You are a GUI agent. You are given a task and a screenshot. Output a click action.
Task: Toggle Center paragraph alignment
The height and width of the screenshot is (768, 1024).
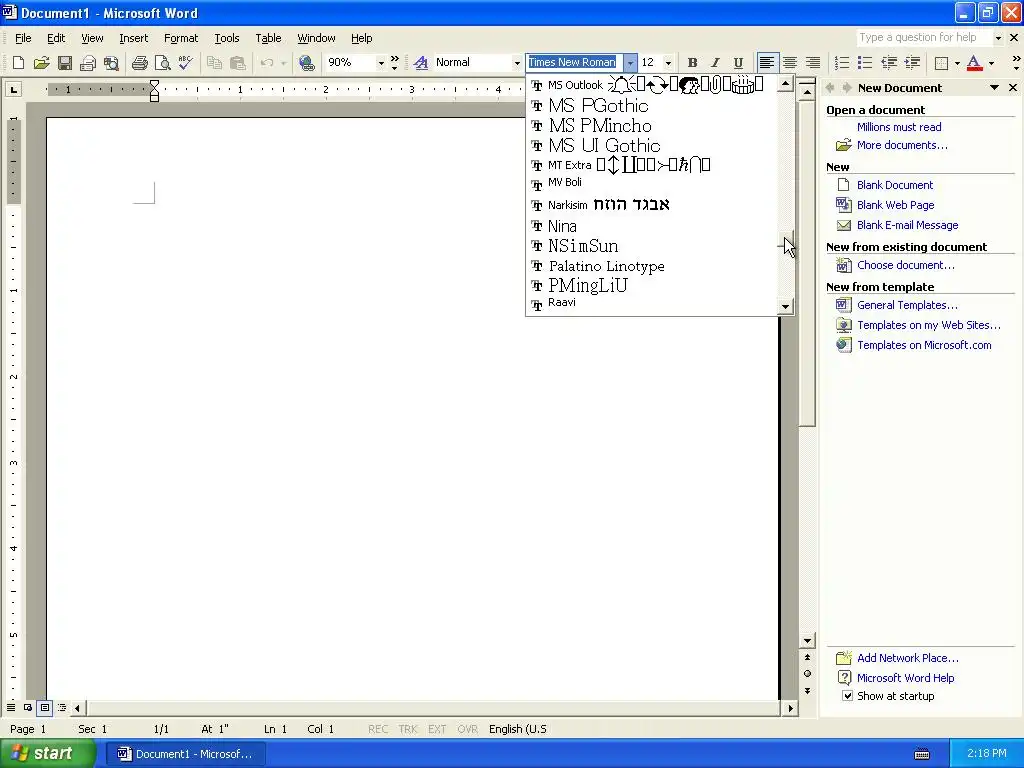790,63
